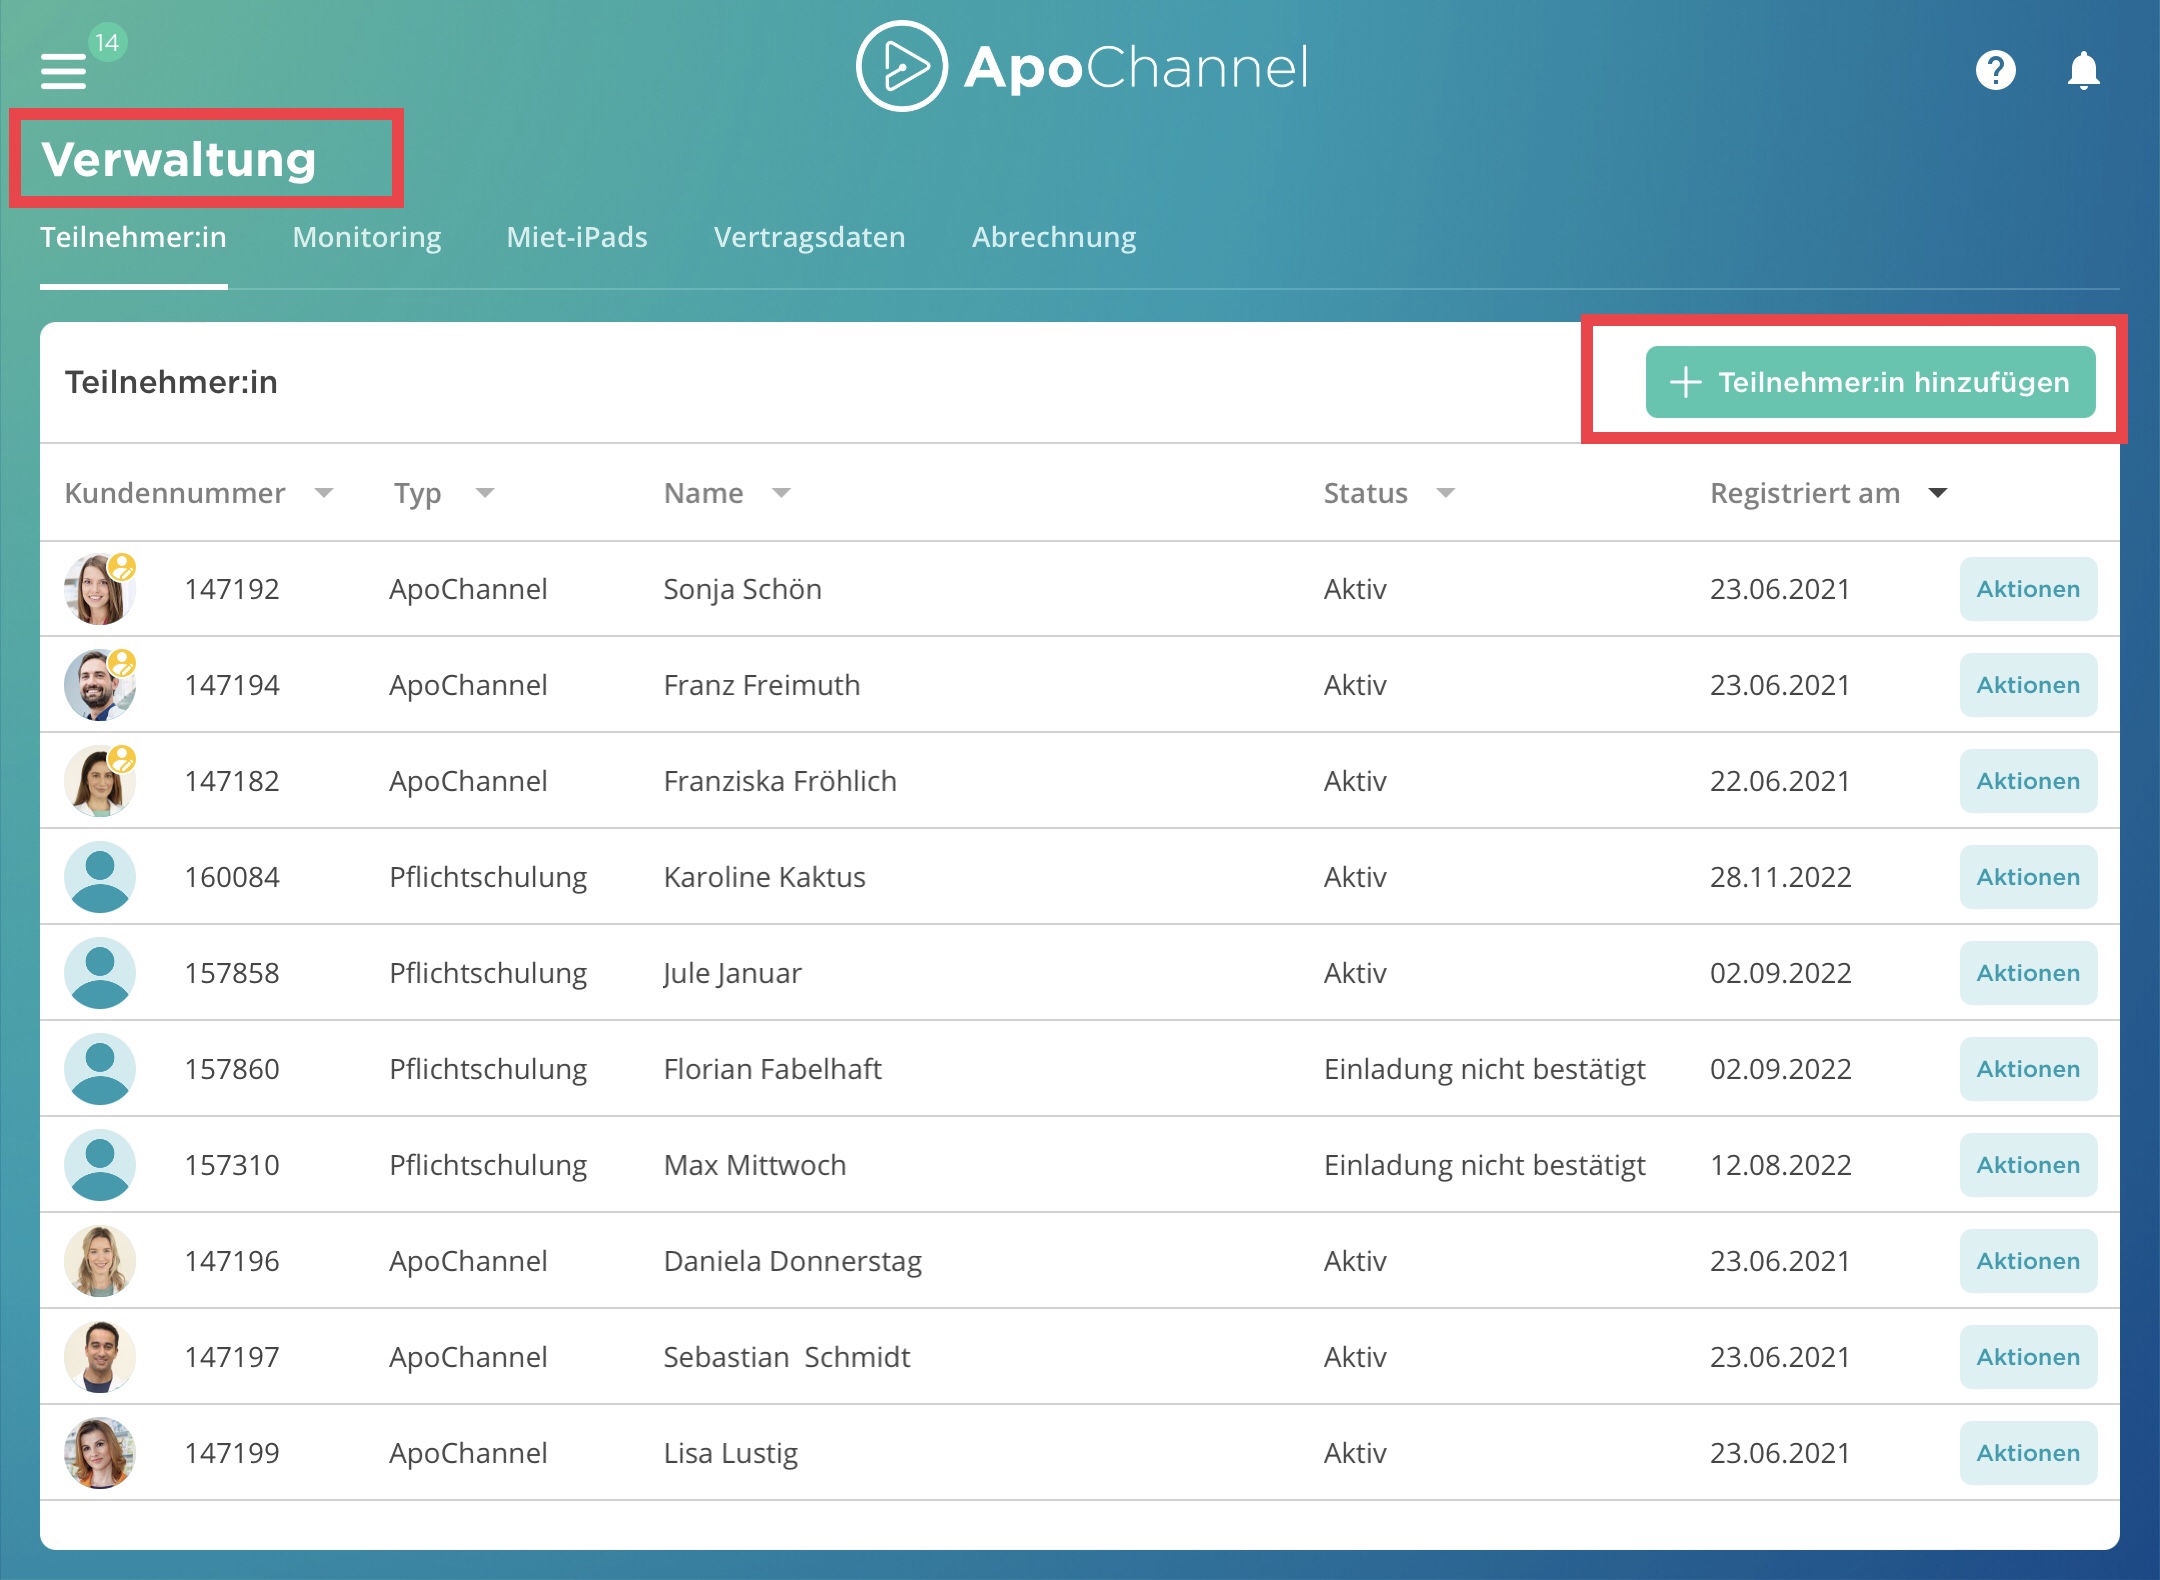Screen dimensions: 2160x1580
Task: Open Aktionen for Franz Freimuth
Action: pyautogui.click(x=2028, y=685)
